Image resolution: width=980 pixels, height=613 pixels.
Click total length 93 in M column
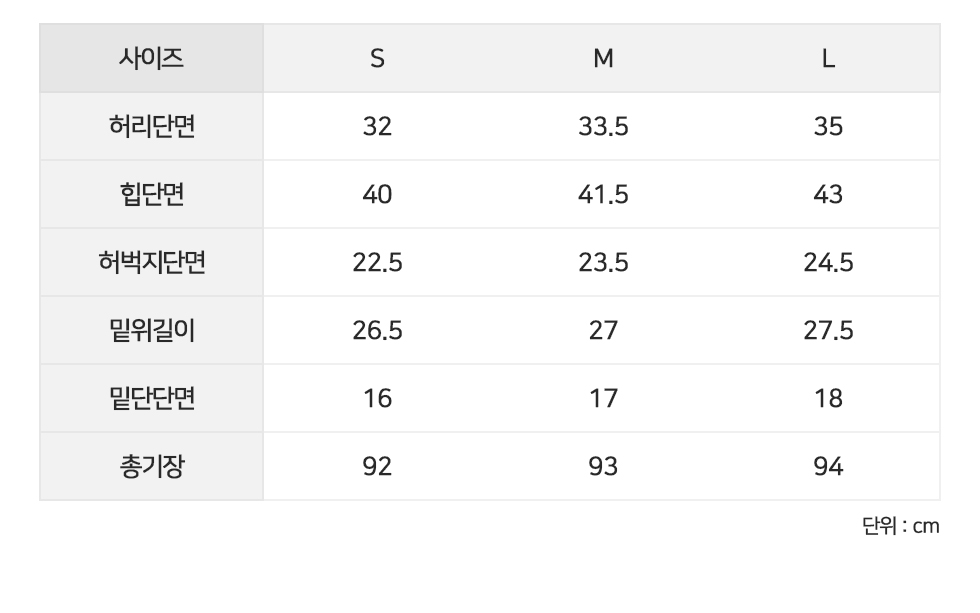click(x=603, y=466)
